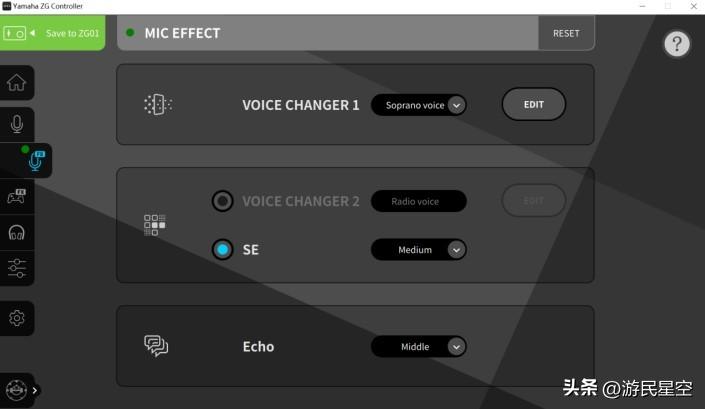Click the voice changer icon beside Voice Changer 1
The image size is (705, 409).
157,104
